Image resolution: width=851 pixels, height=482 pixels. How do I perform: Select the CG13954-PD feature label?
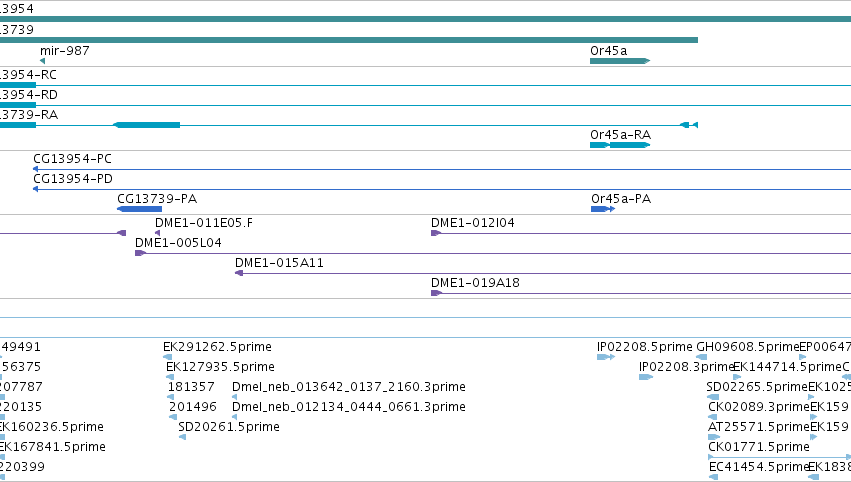pyautogui.click(x=73, y=179)
